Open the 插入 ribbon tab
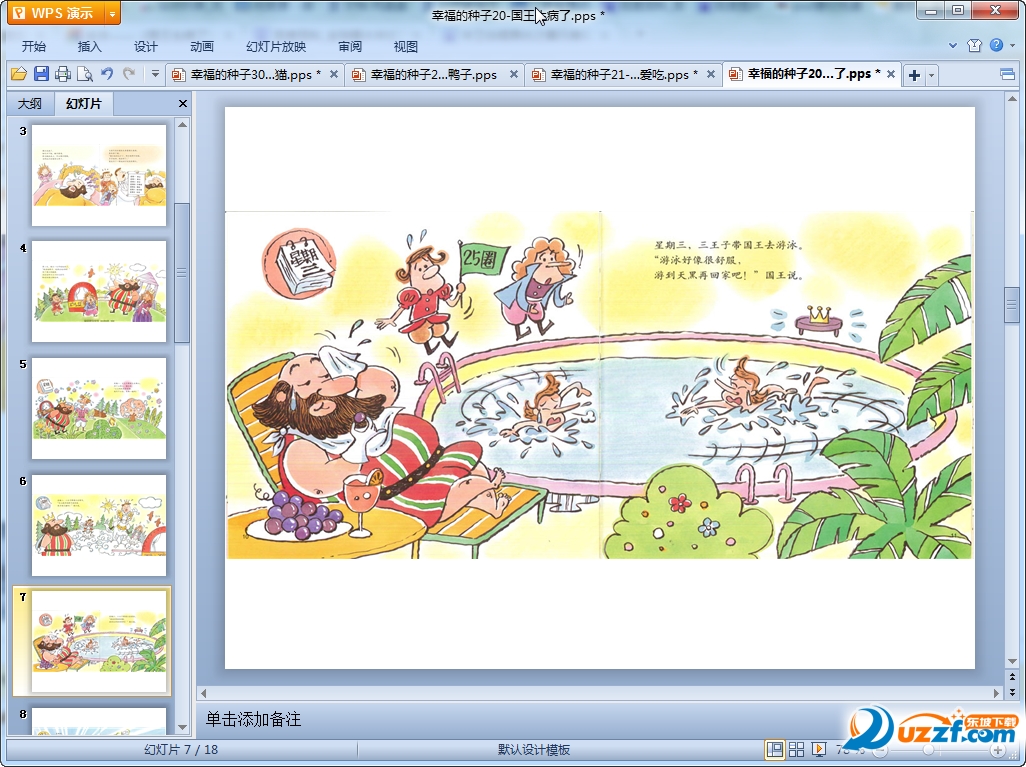The height and width of the screenshot is (767, 1026). click(90, 46)
